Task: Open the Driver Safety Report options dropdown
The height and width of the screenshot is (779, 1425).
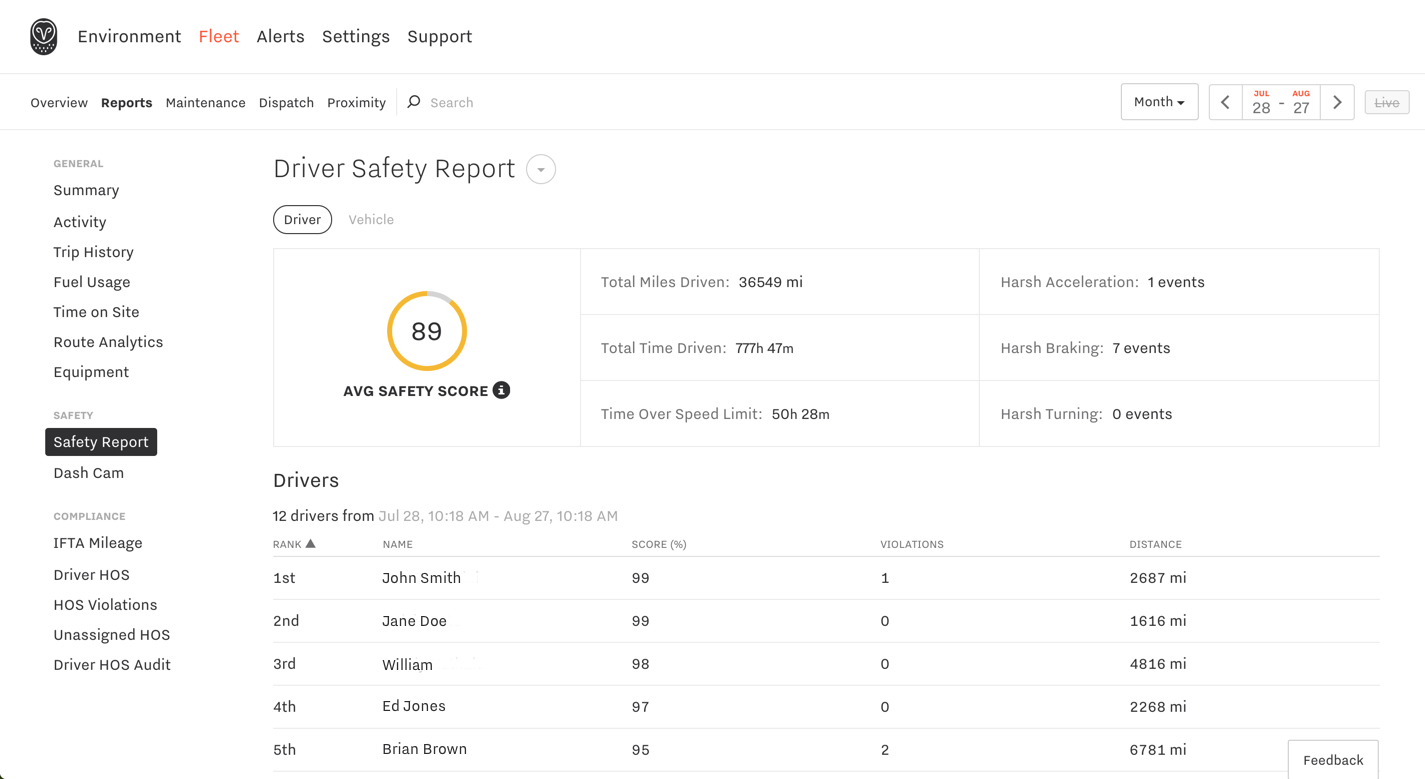Action: coord(540,169)
